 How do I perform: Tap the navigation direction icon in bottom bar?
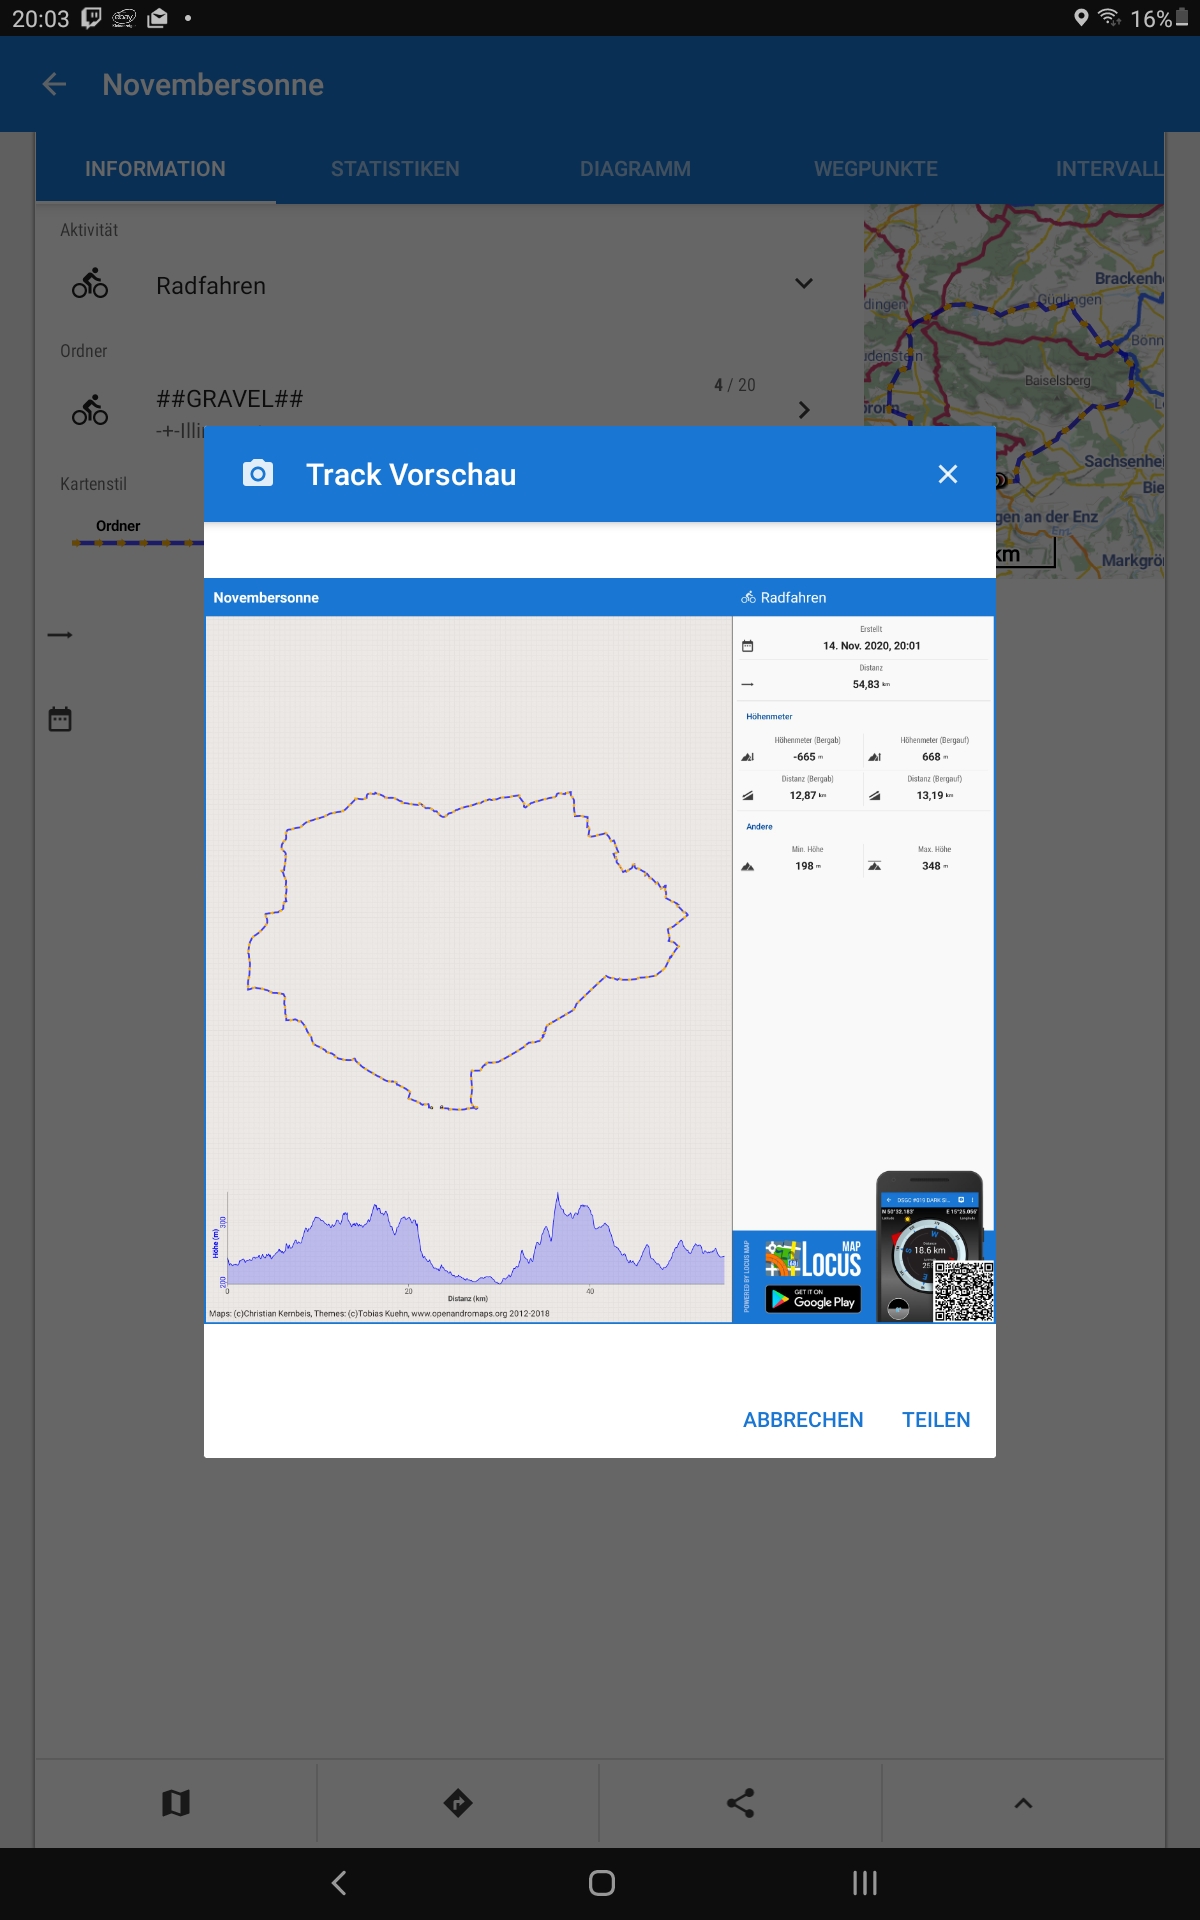[458, 1803]
